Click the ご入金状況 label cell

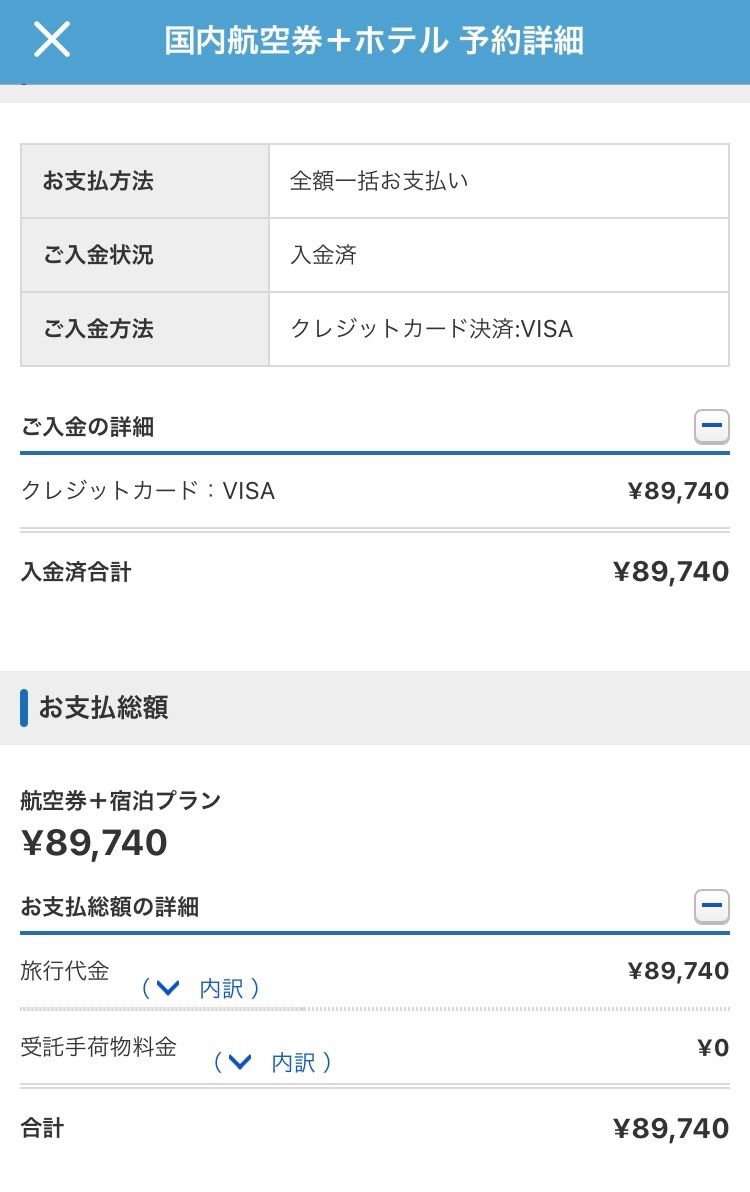coord(145,255)
